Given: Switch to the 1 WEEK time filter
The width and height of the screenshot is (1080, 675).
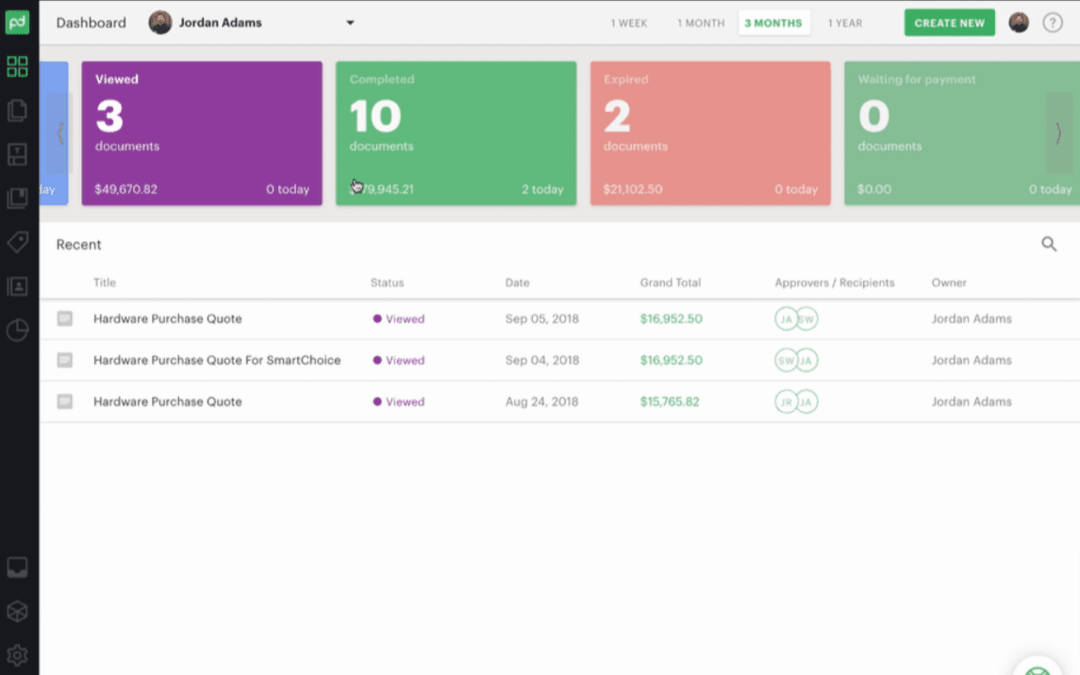Looking at the screenshot, I should [629, 22].
